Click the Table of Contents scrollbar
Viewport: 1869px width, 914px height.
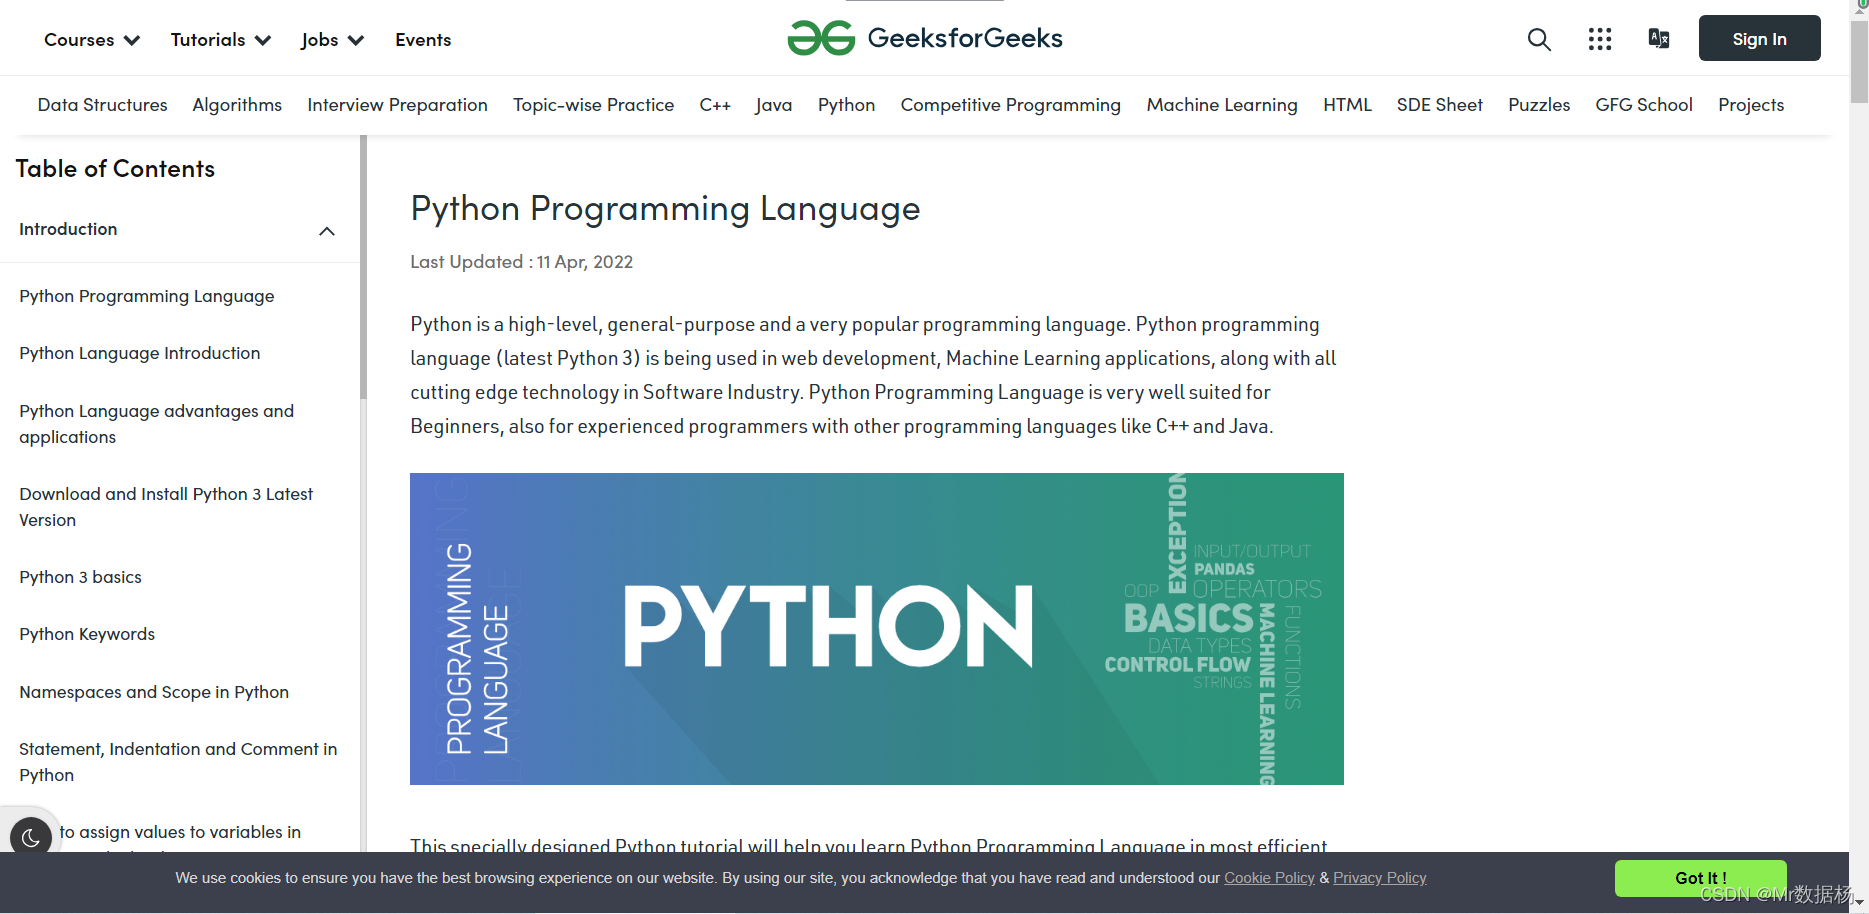pyautogui.click(x=364, y=268)
